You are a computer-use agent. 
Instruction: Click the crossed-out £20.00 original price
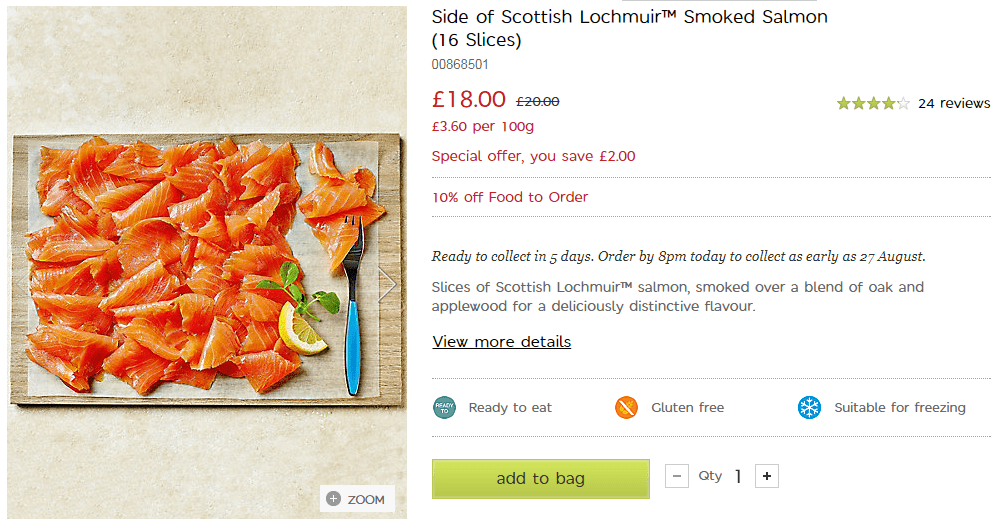[x=537, y=101]
